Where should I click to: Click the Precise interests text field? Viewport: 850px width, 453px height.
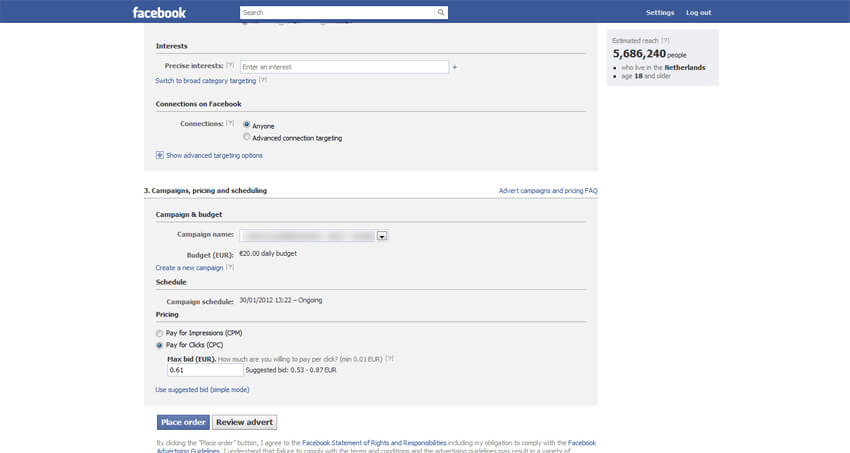pyautogui.click(x=344, y=67)
